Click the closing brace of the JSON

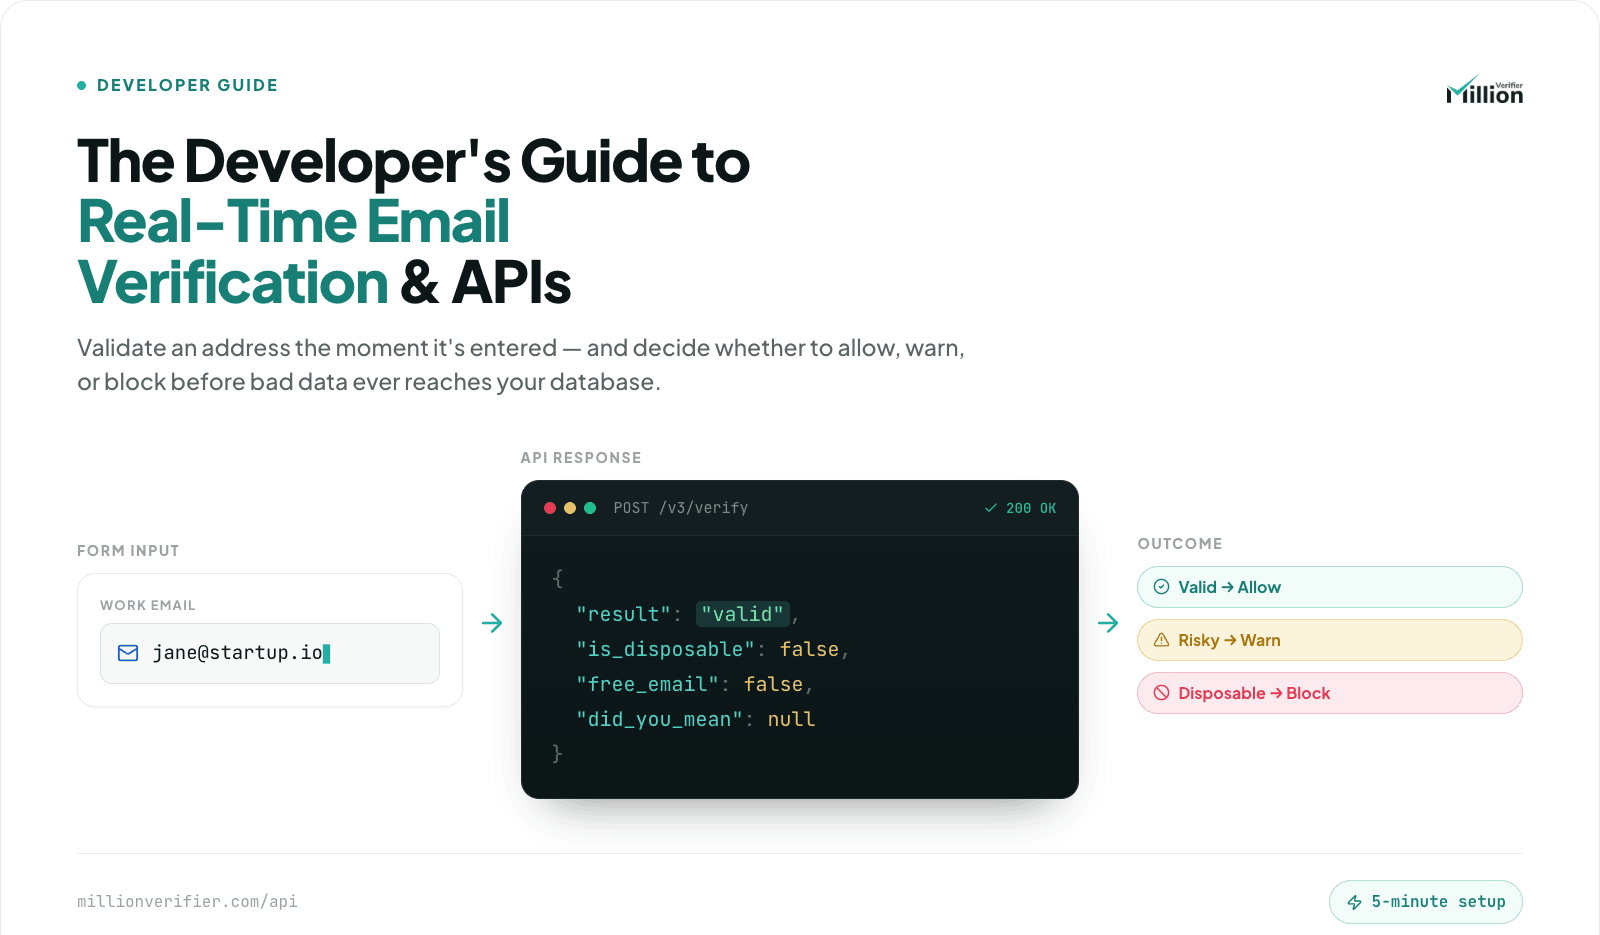tap(558, 754)
